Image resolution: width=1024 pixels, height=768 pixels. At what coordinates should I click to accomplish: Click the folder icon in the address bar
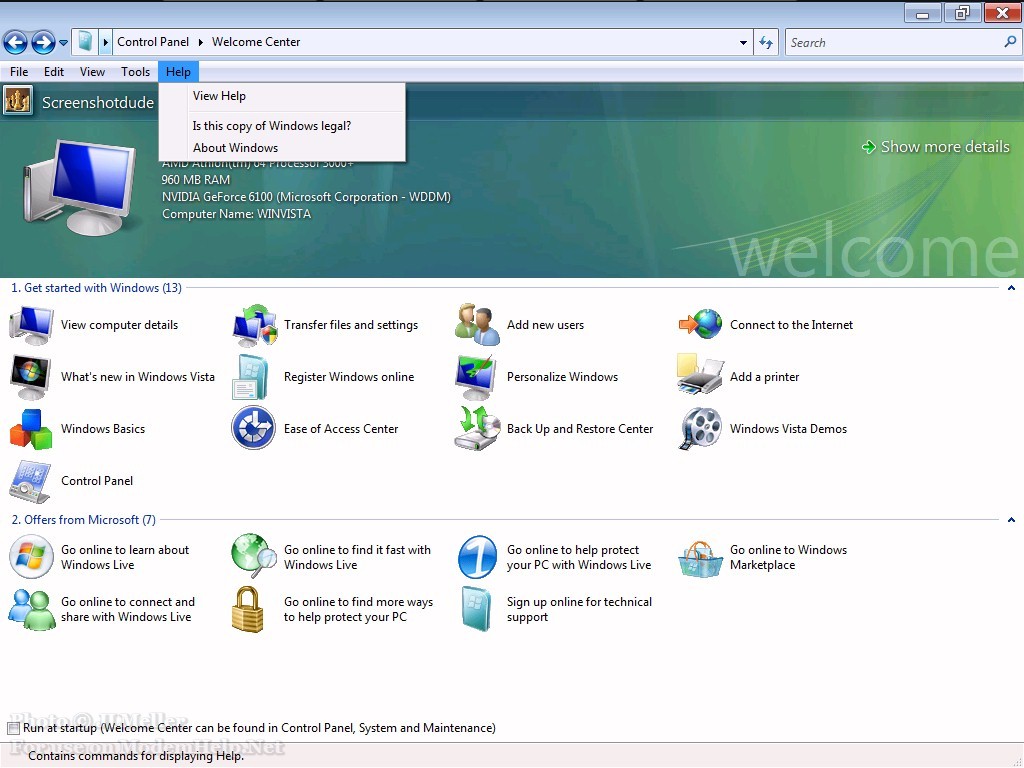pos(85,42)
